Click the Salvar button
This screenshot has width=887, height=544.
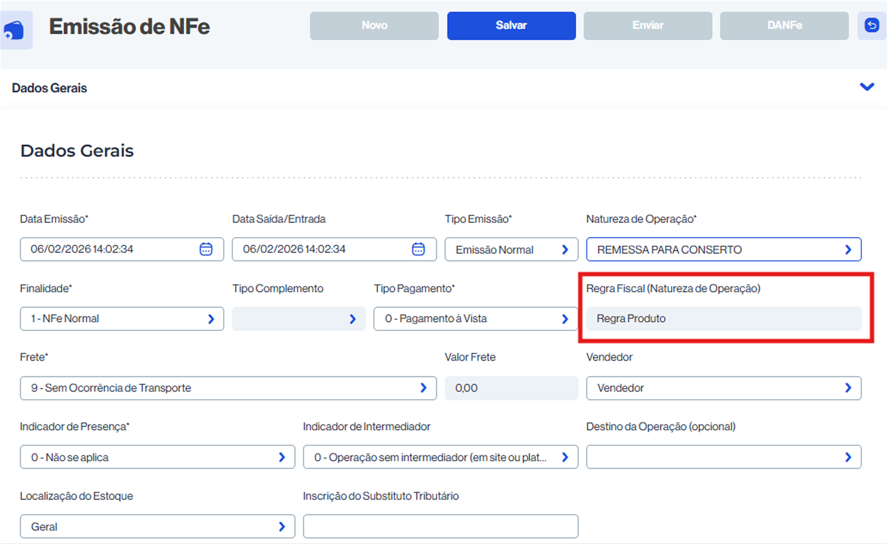[511, 26]
